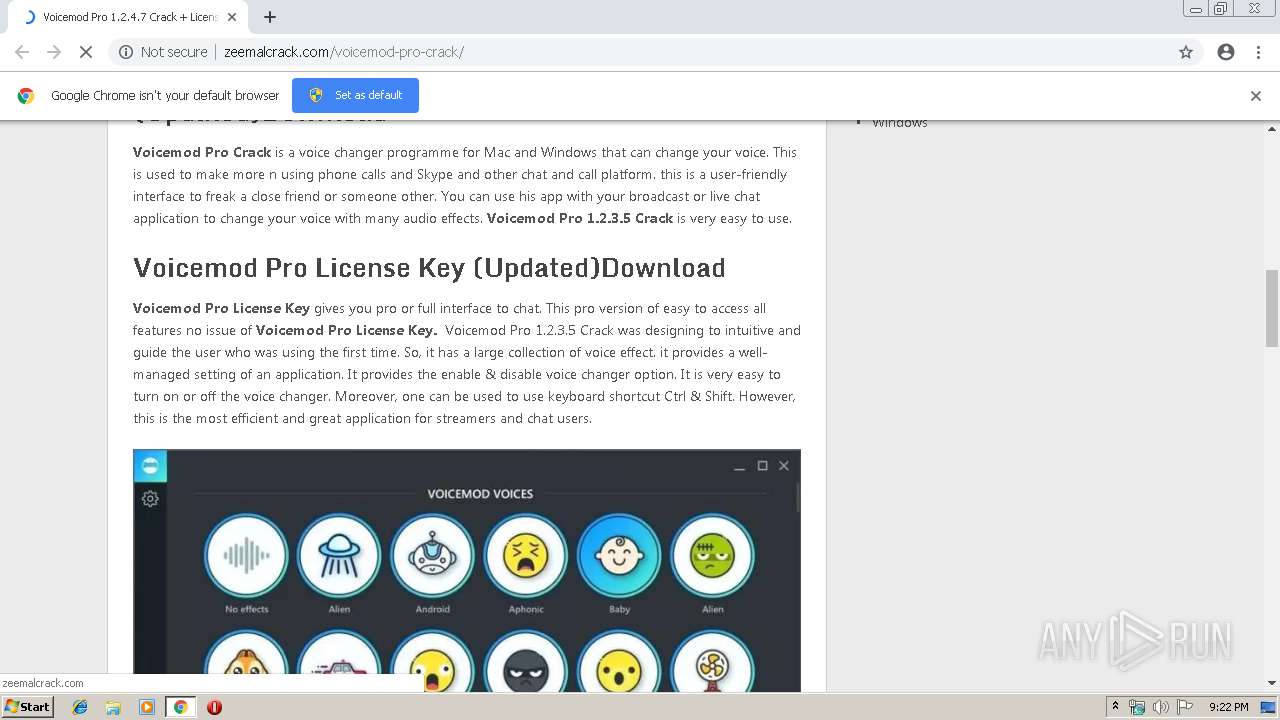Select the Aphonic voice icon
1280x720 pixels.
click(526, 556)
